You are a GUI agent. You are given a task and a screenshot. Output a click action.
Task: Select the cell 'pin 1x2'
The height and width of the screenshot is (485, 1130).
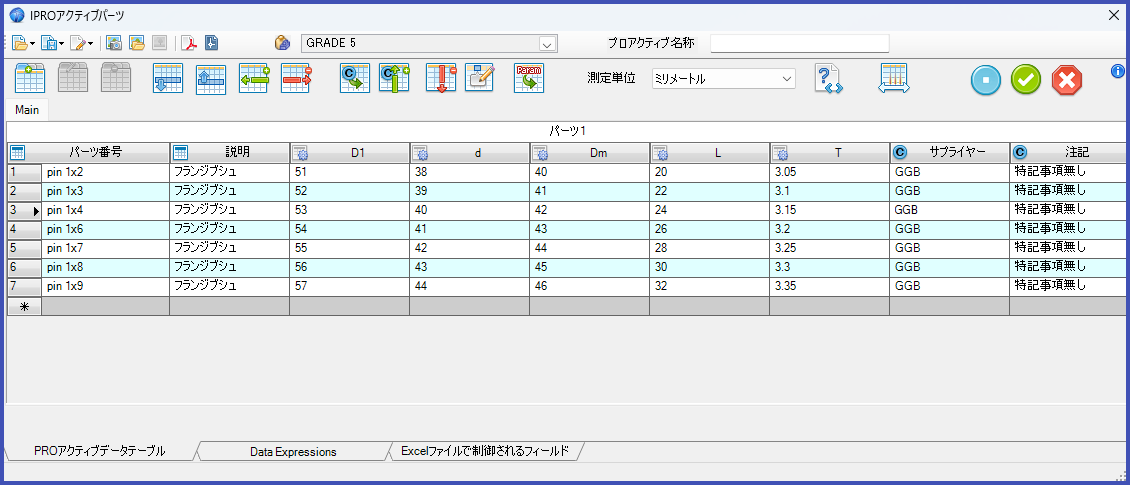click(106, 172)
